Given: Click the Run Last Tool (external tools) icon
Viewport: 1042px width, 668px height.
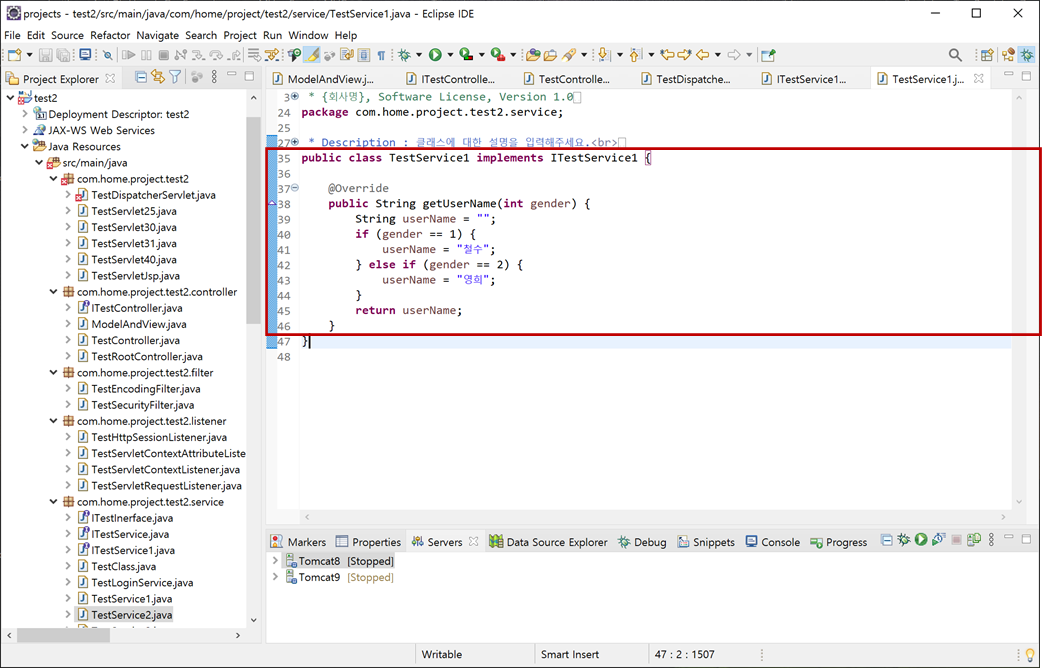Looking at the screenshot, I should (x=498, y=55).
